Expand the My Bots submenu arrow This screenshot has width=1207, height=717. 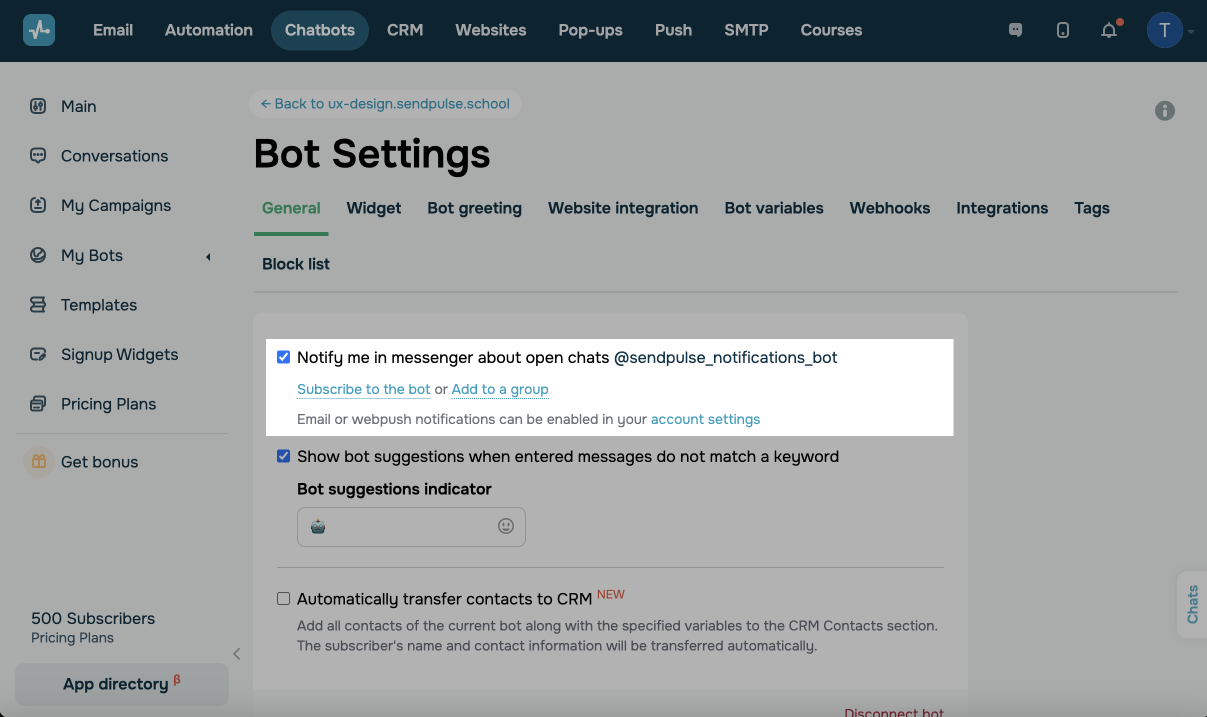(x=208, y=257)
